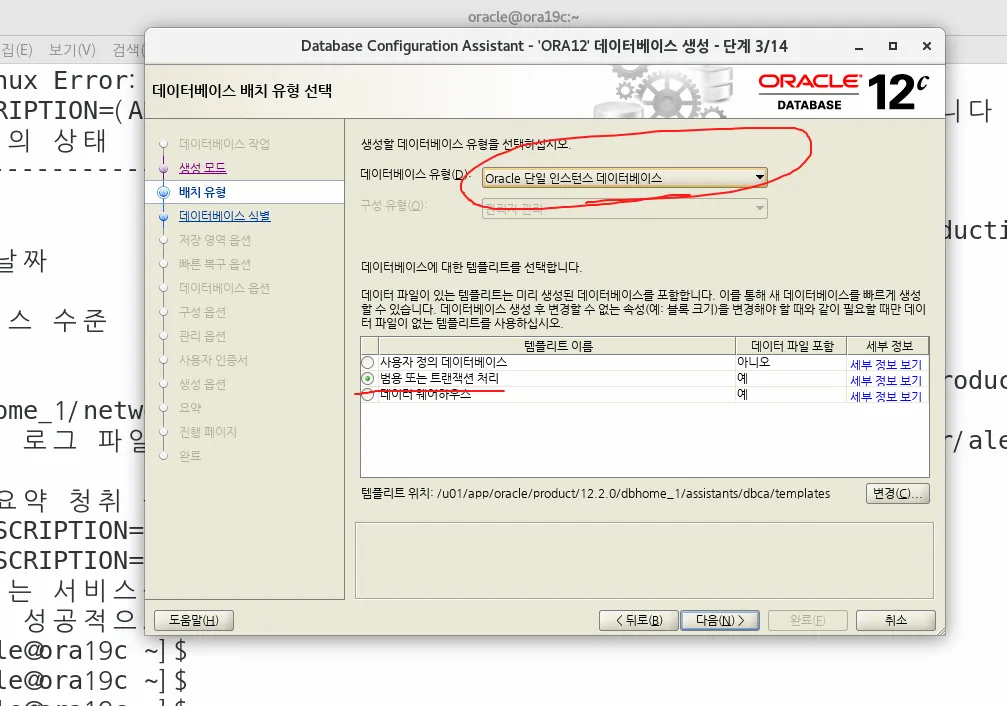The width and height of the screenshot is (1007, 706).
Task: Open the disabled 구성 유형 combo box
Action: (x=624, y=208)
